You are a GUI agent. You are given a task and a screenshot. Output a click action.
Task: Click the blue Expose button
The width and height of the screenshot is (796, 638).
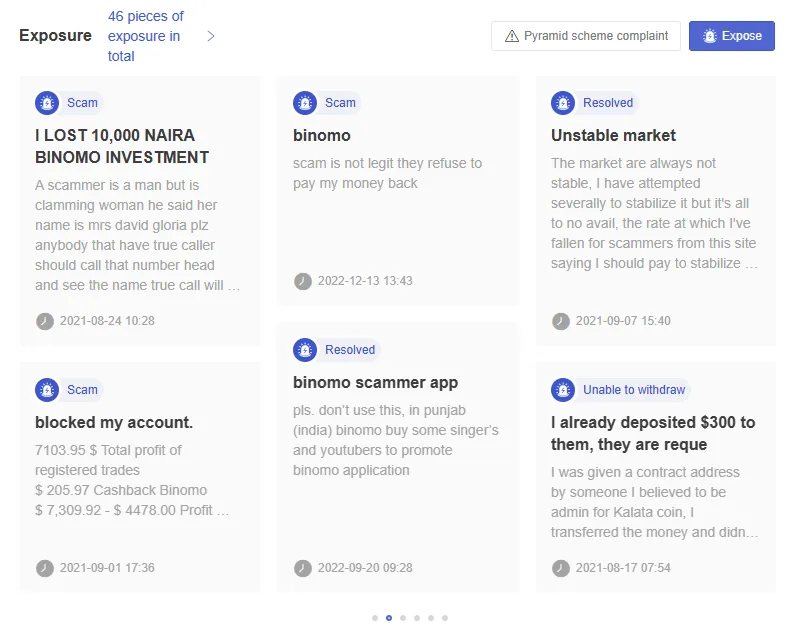point(732,36)
